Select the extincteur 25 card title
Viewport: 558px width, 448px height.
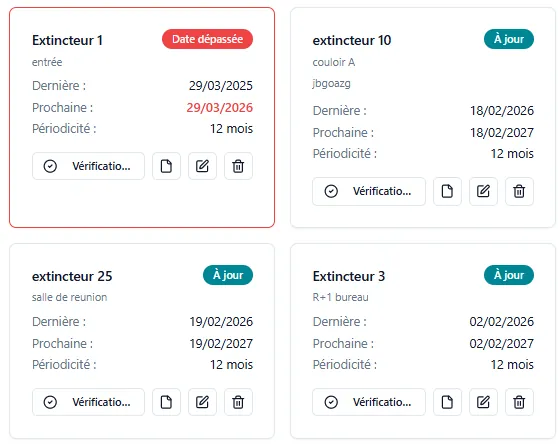[x=72, y=276]
